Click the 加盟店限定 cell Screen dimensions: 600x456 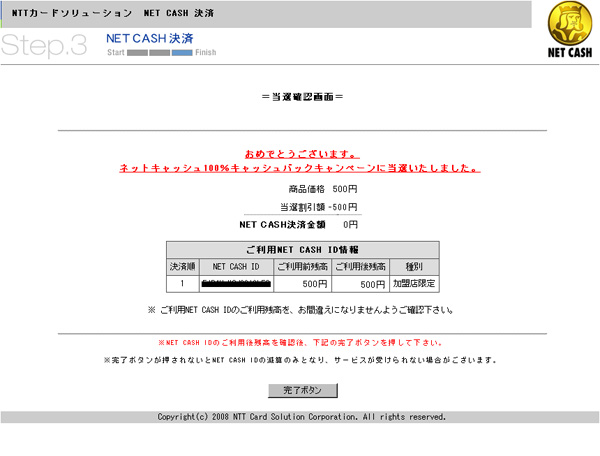coord(414,284)
